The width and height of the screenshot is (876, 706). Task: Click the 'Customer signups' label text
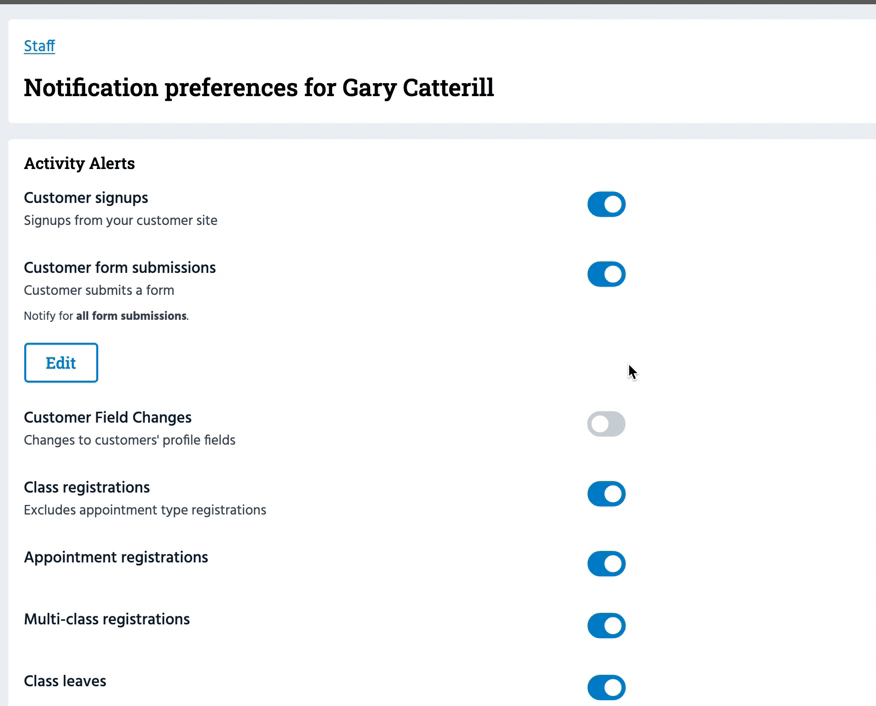pos(86,198)
